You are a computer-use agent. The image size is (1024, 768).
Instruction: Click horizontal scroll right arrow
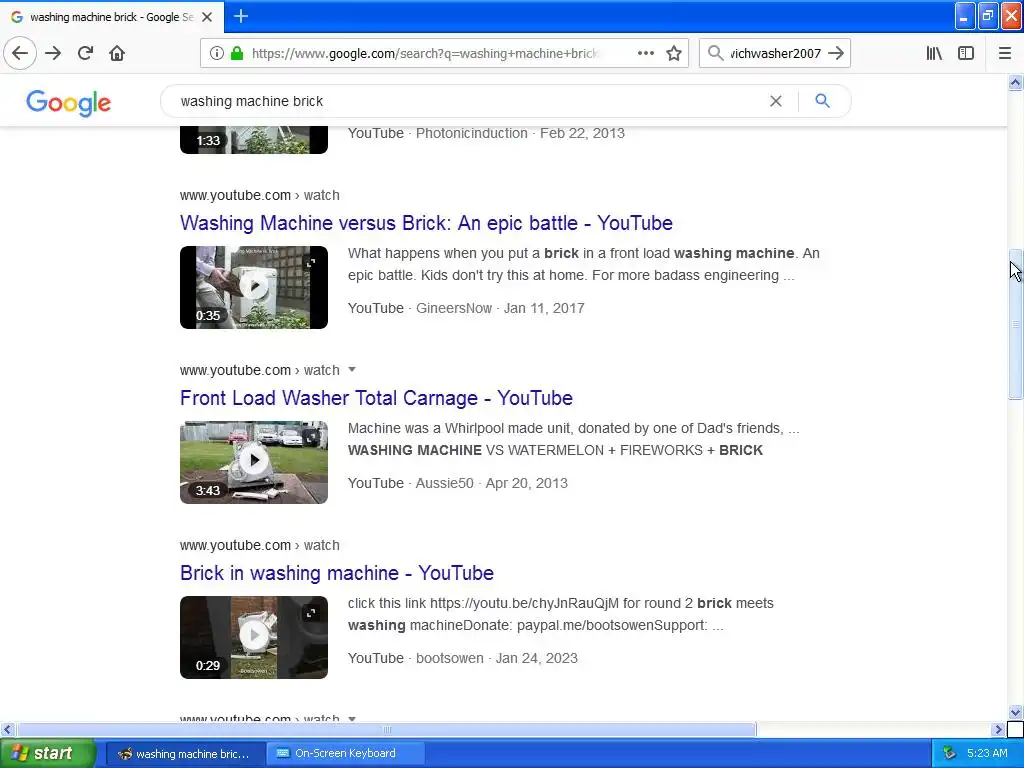(998, 729)
